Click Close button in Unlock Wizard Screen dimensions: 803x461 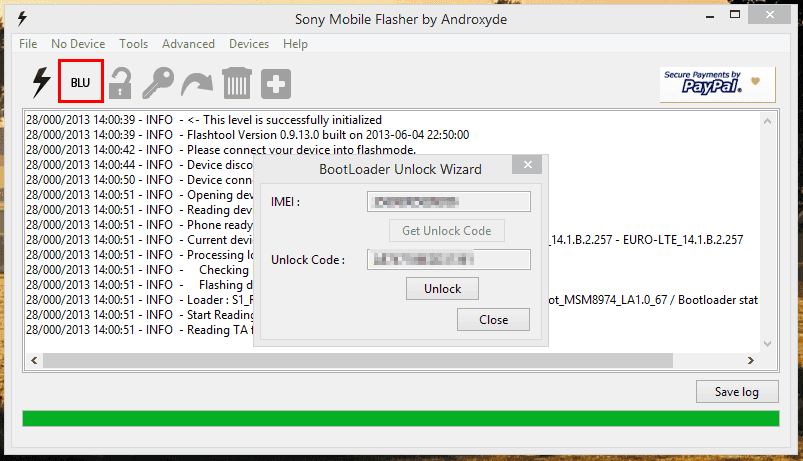click(494, 320)
